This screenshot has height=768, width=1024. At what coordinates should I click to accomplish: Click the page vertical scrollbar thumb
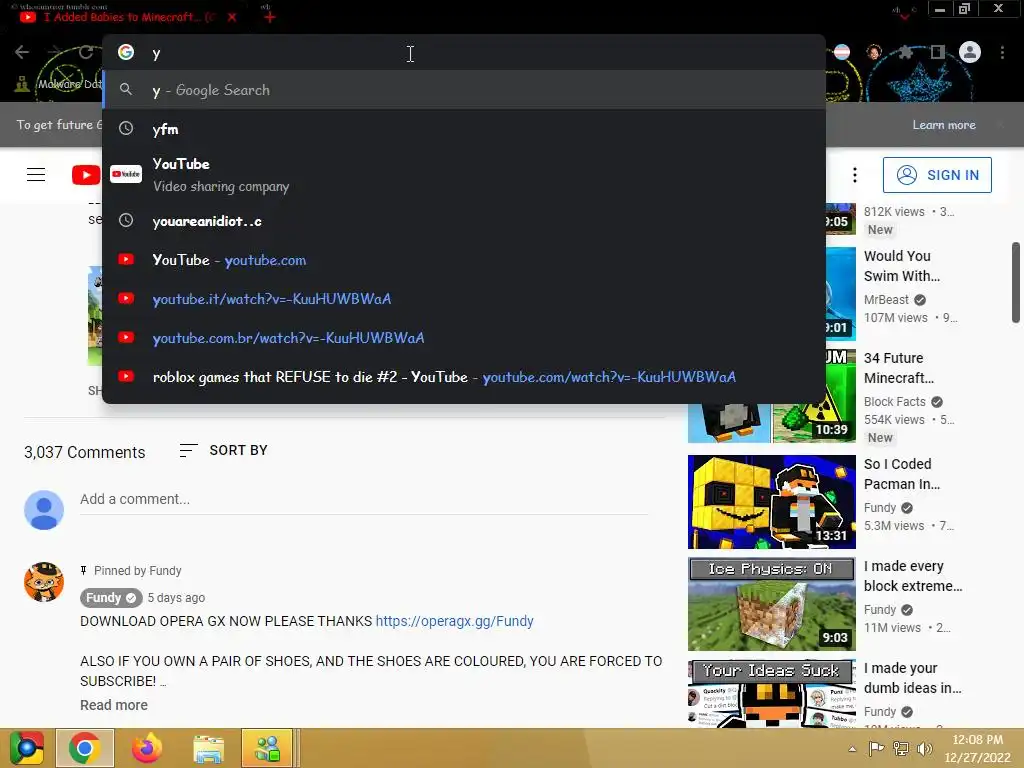tap(1016, 282)
